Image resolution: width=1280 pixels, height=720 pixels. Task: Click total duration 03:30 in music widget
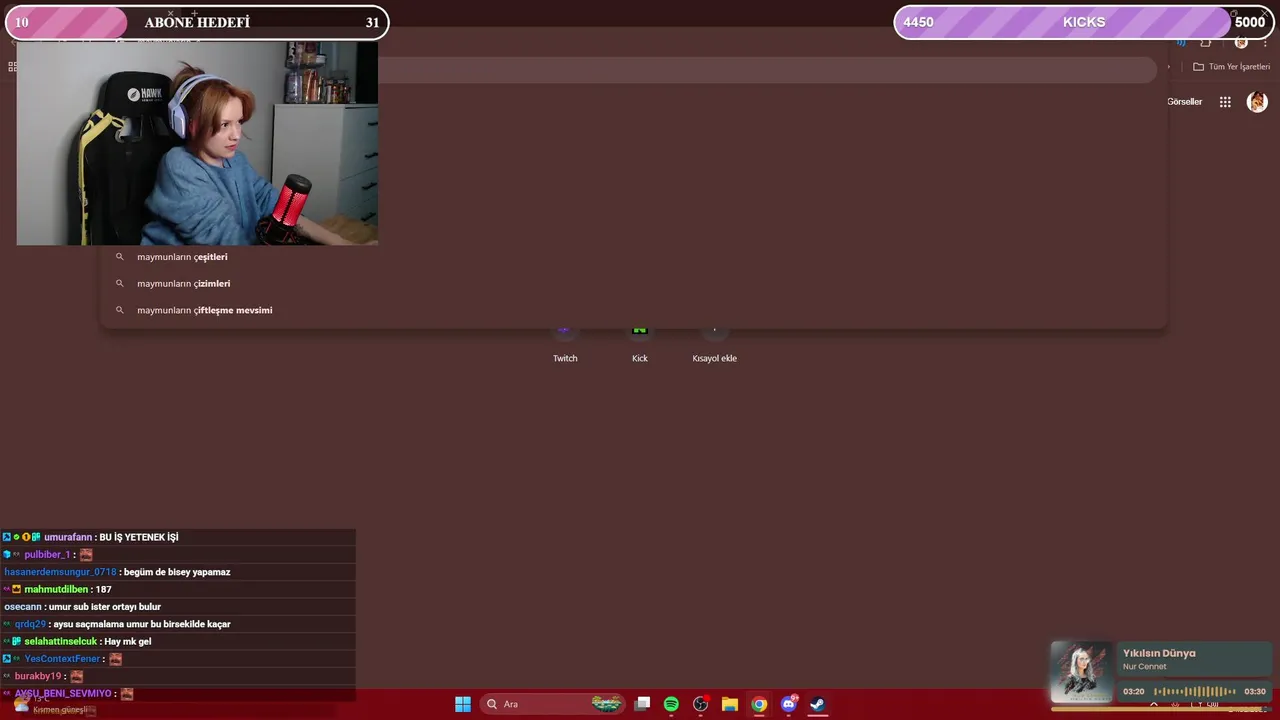click(x=1255, y=692)
